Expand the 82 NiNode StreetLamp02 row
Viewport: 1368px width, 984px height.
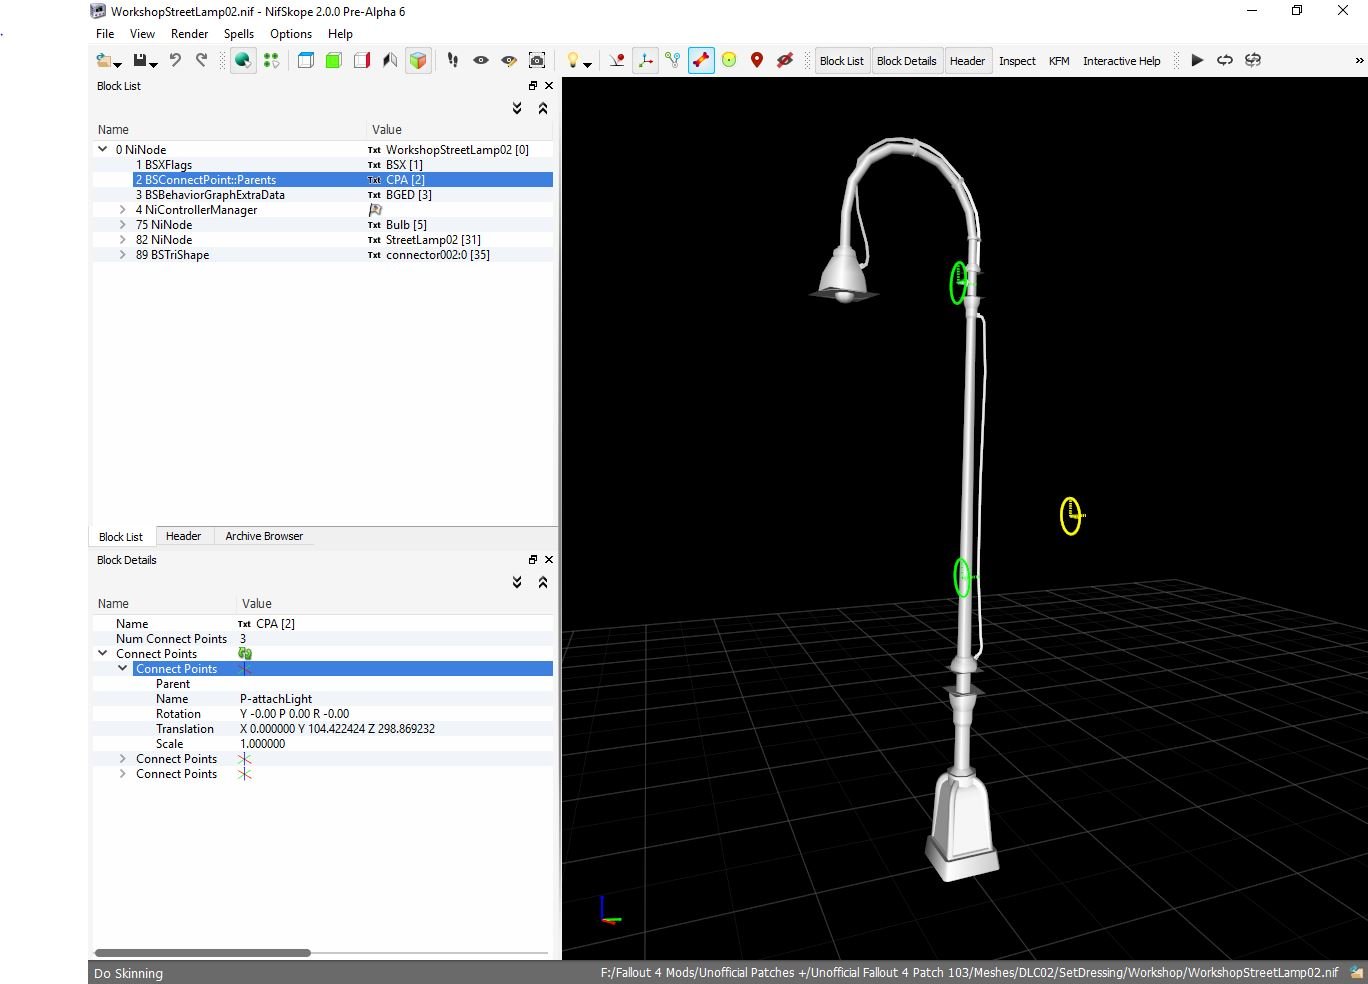click(x=122, y=240)
